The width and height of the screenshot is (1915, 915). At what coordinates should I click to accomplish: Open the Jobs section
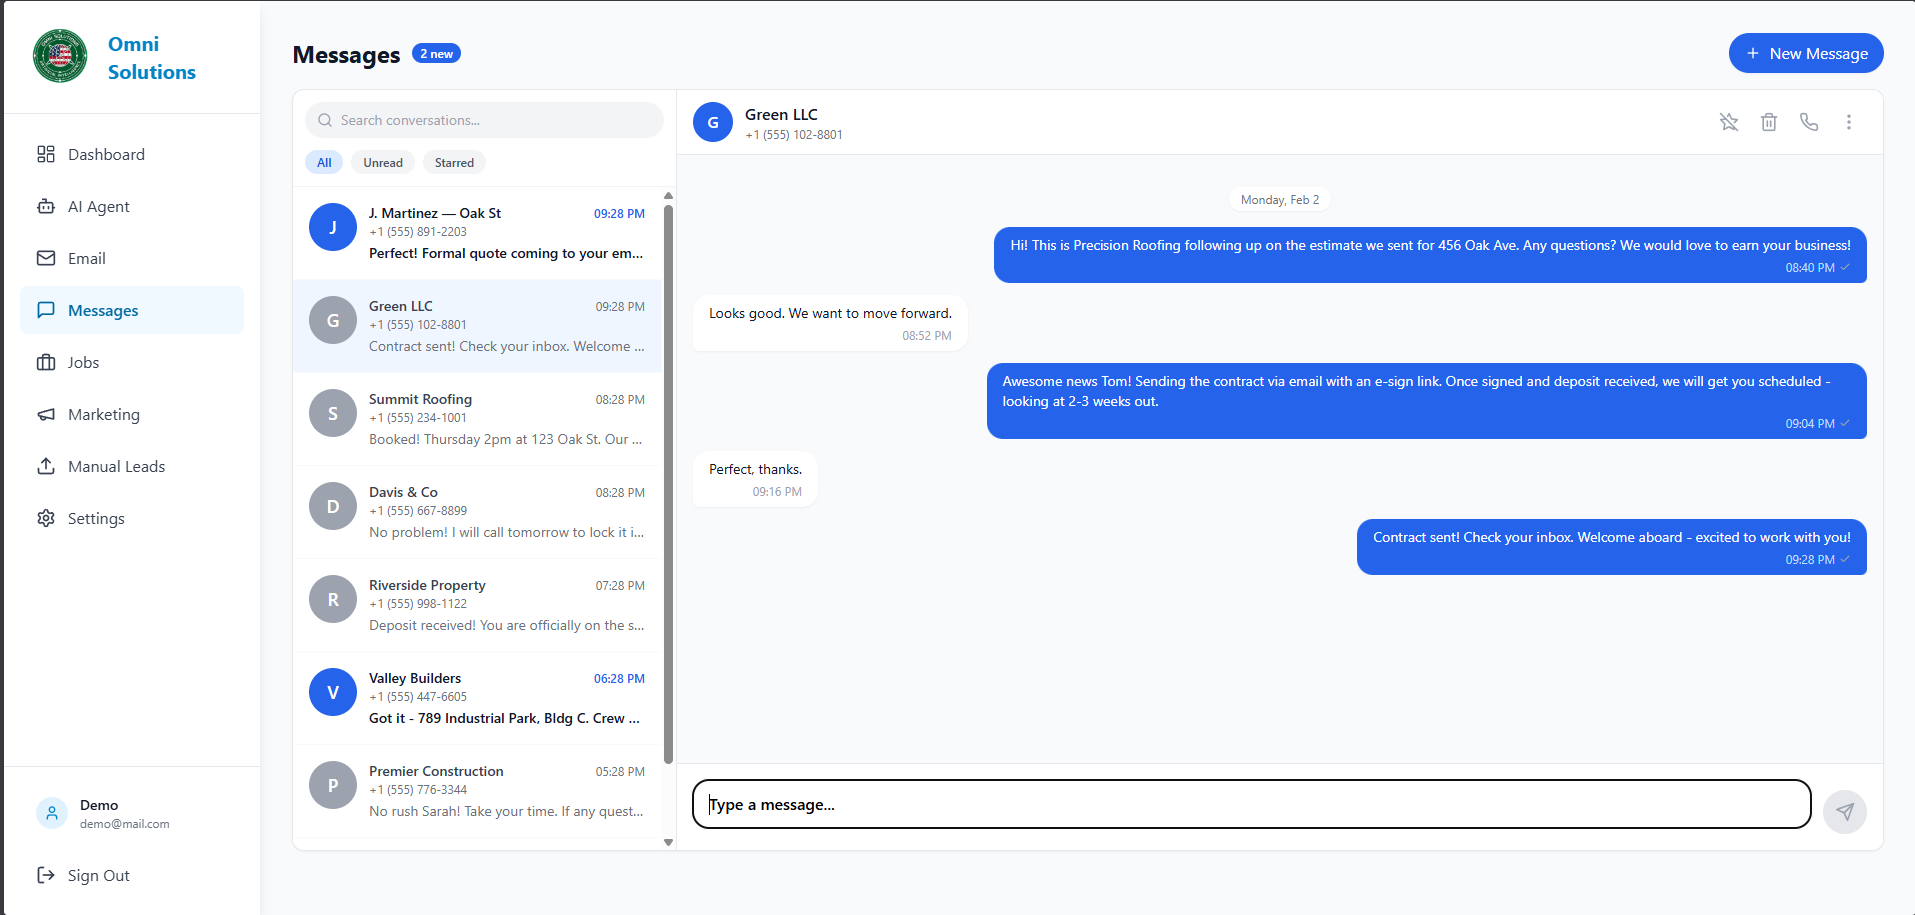(83, 362)
